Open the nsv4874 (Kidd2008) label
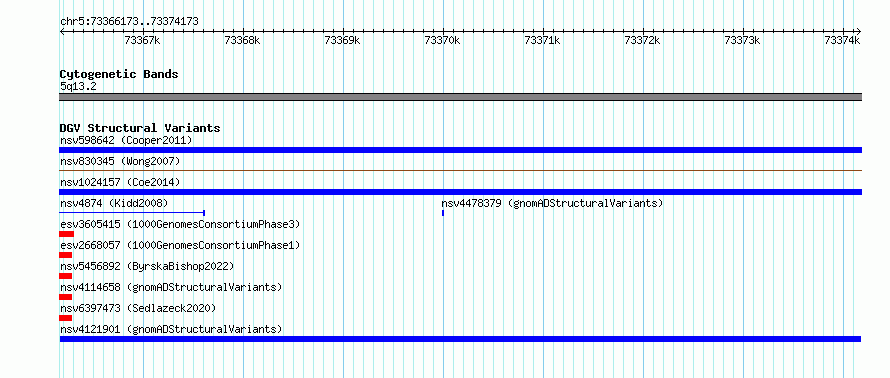 coord(114,203)
